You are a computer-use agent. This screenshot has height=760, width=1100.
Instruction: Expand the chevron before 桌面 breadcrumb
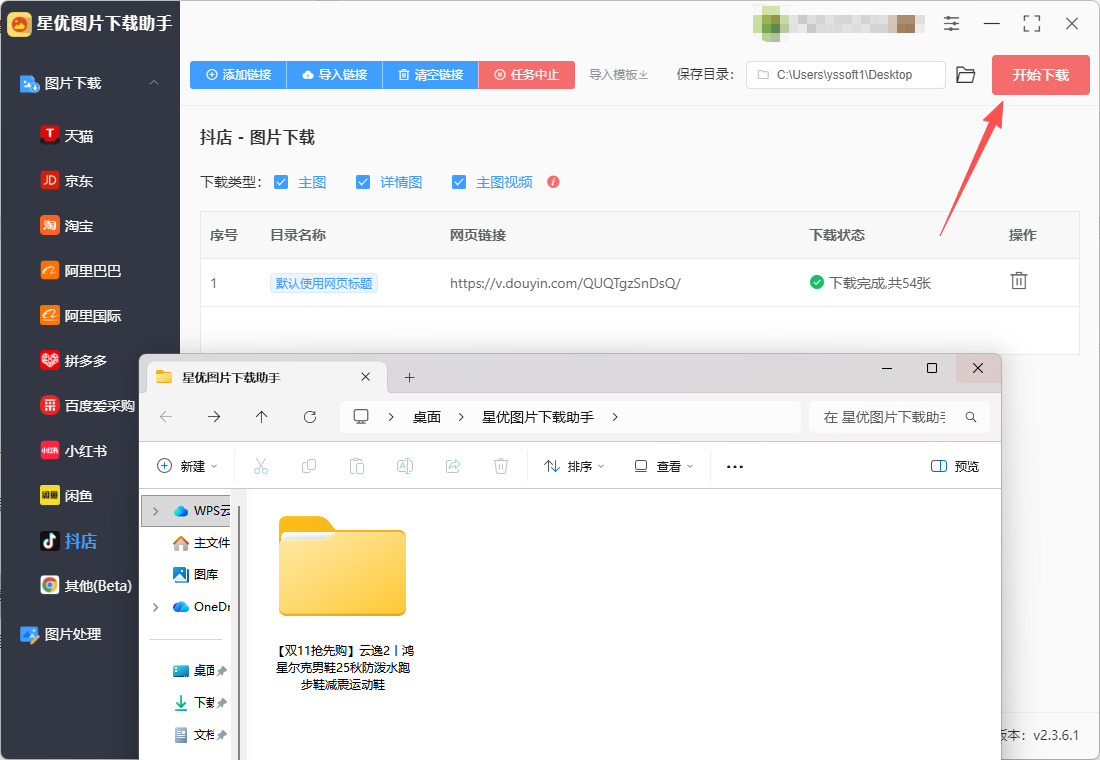(391, 417)
